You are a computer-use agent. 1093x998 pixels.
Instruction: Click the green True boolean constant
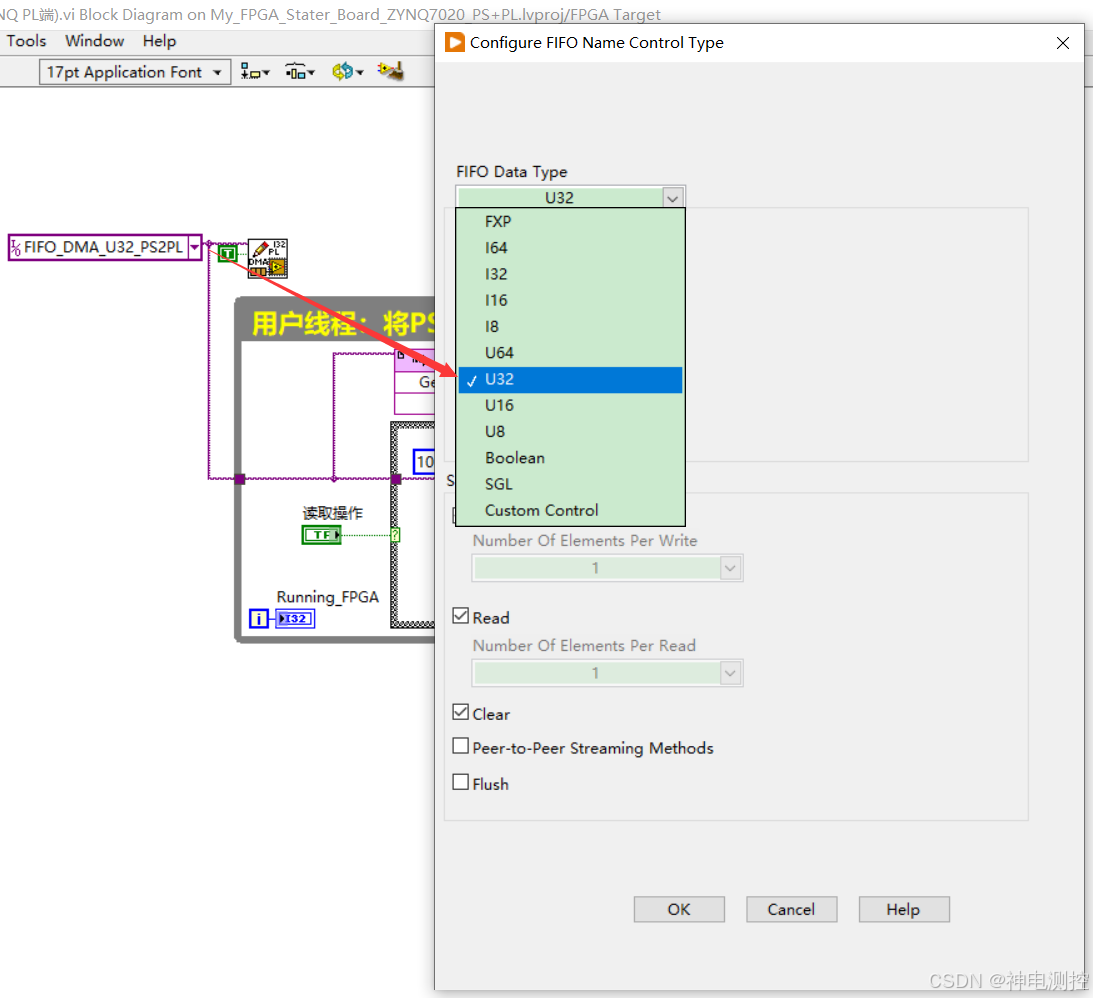point(227,253)
